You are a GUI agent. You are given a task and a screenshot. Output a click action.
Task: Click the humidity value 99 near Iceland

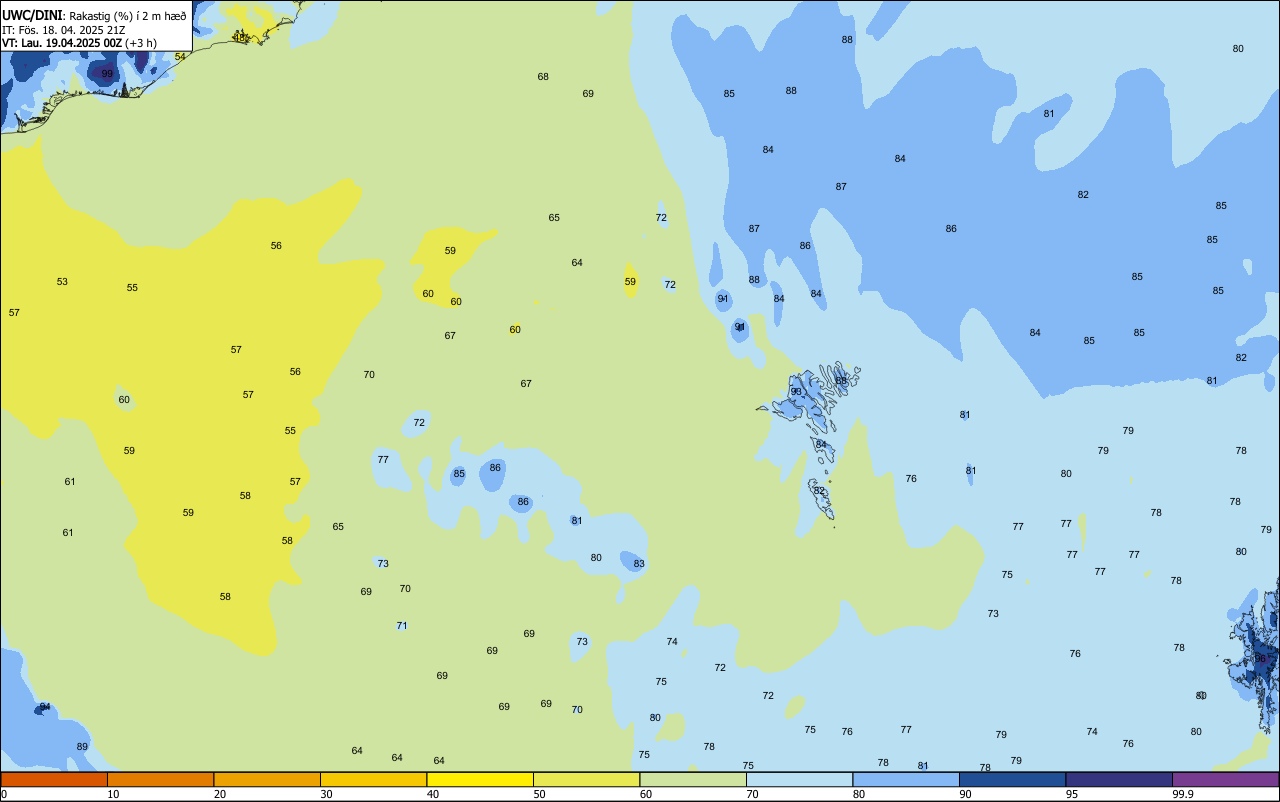coord(107,73)
